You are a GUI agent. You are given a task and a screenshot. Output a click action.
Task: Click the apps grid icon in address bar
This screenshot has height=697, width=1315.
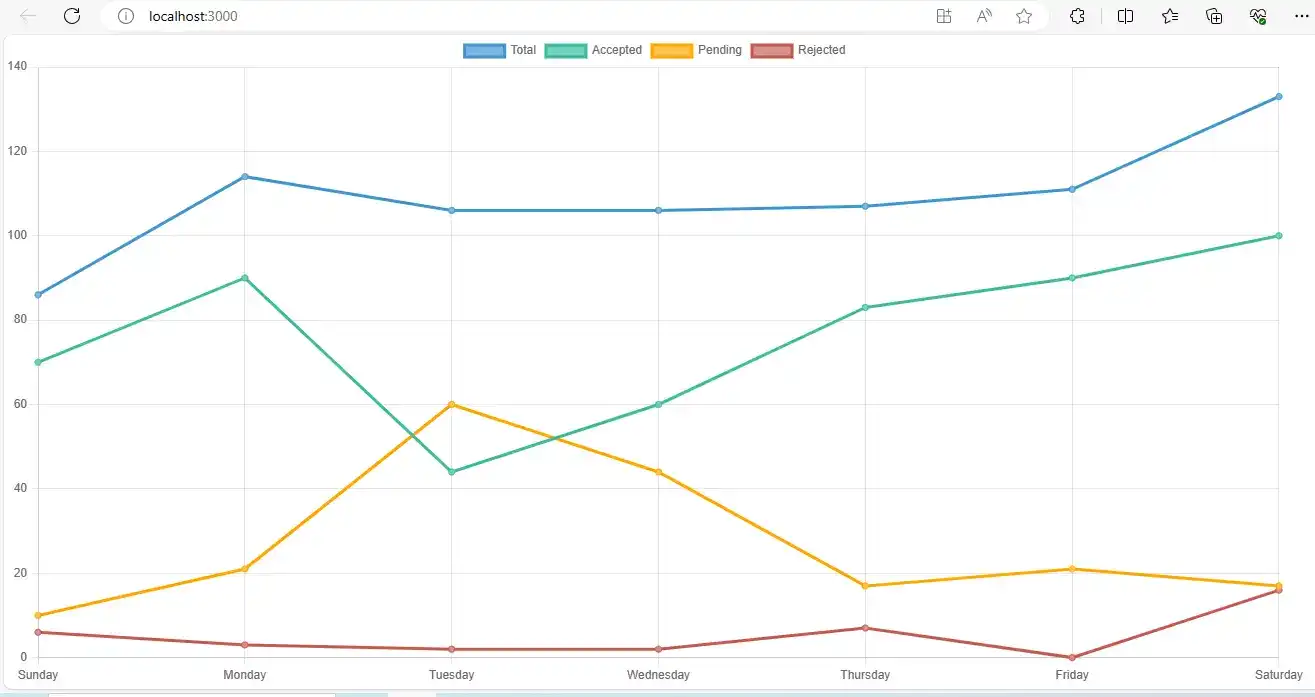943,16
